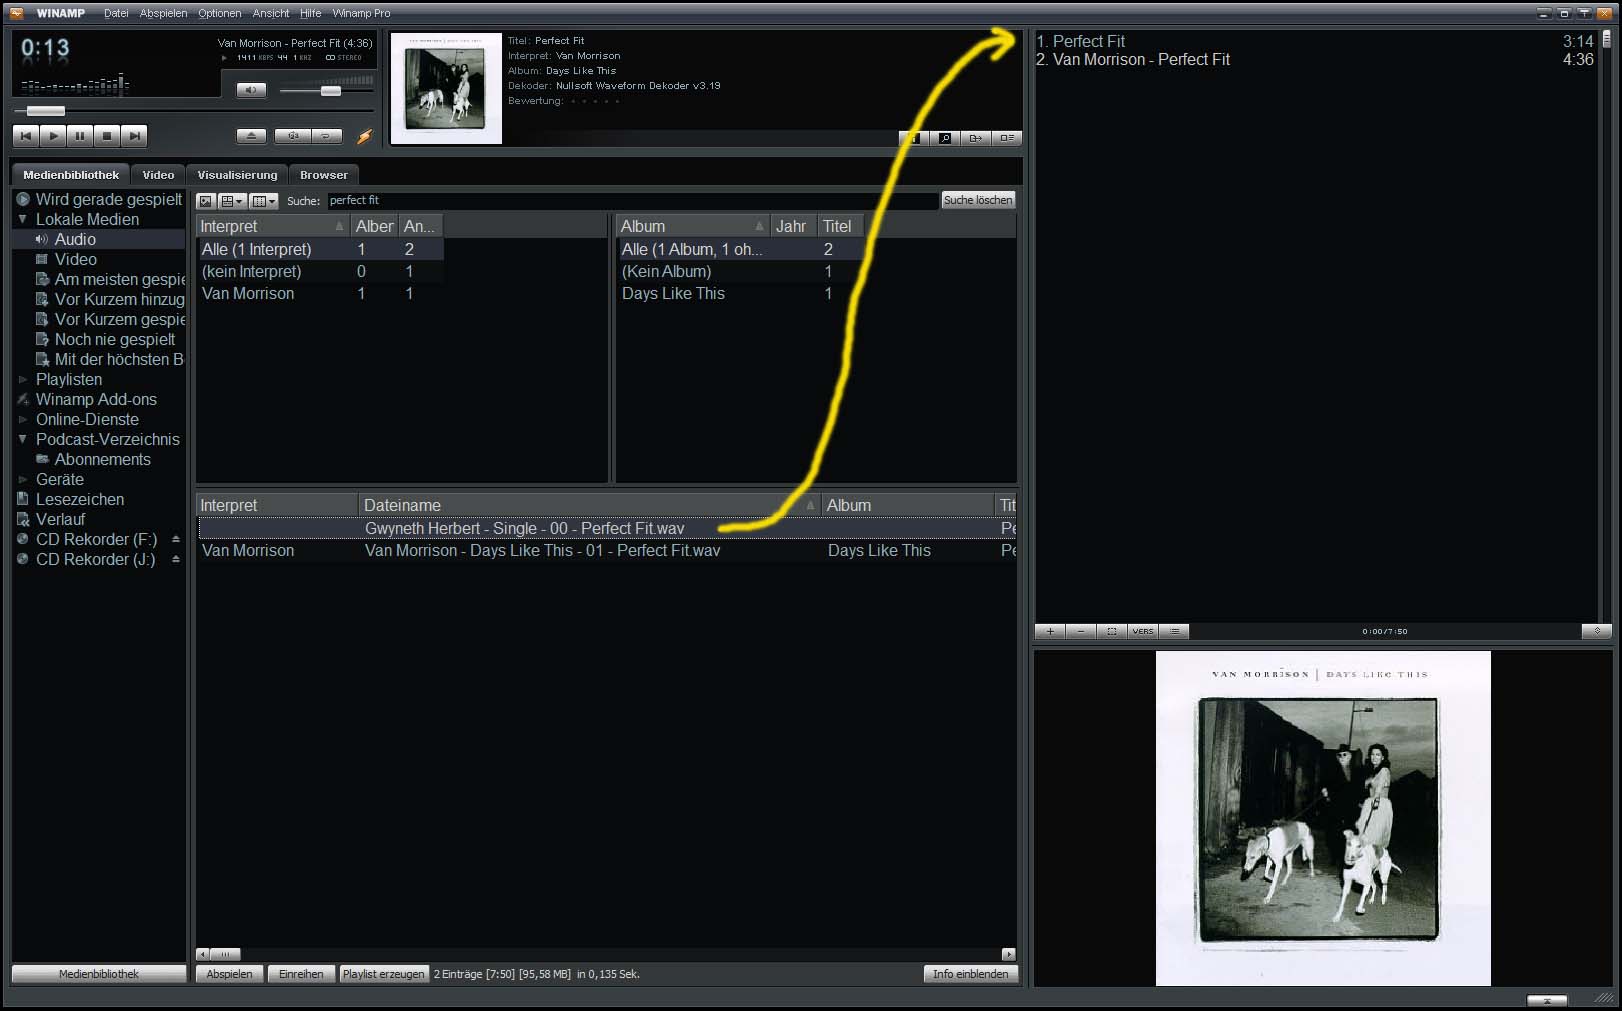Click the Suche löschen button

[x=977, y=200]
